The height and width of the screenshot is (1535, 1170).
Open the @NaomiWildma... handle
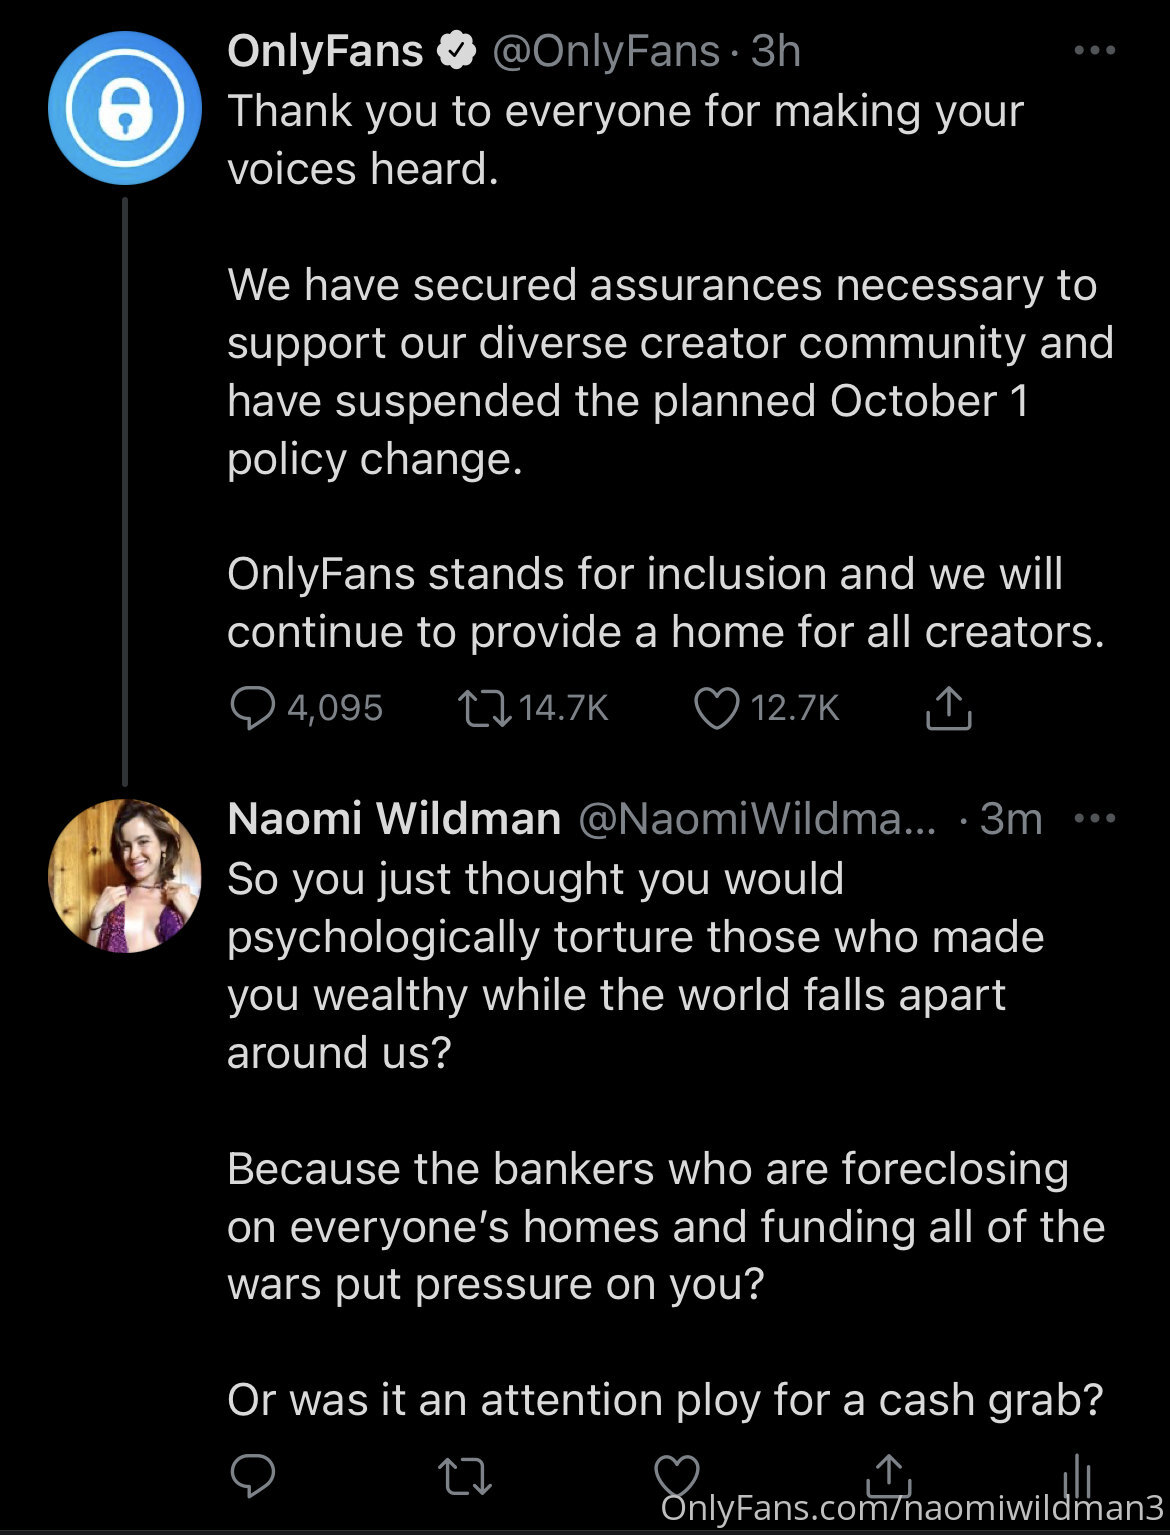point(757,819)
